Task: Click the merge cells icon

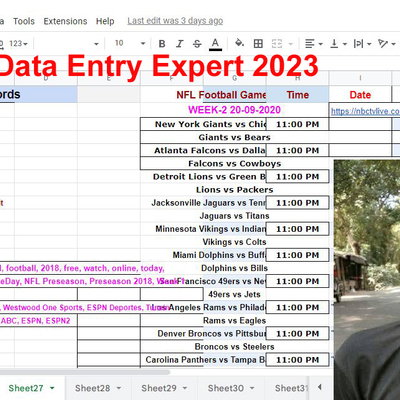Action: tap(277, 43)
